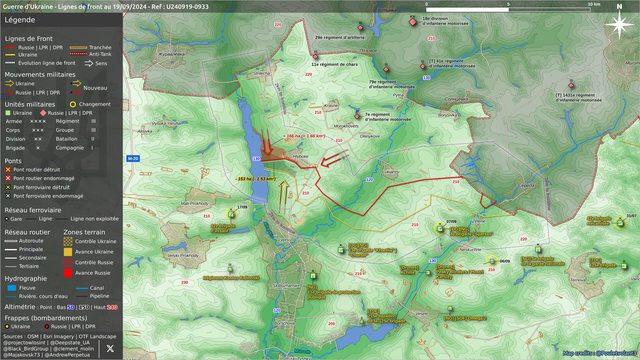This screenshot has height=360, width=640.
Task: Click the Légende panel title
Action: [x=20, y=20]
